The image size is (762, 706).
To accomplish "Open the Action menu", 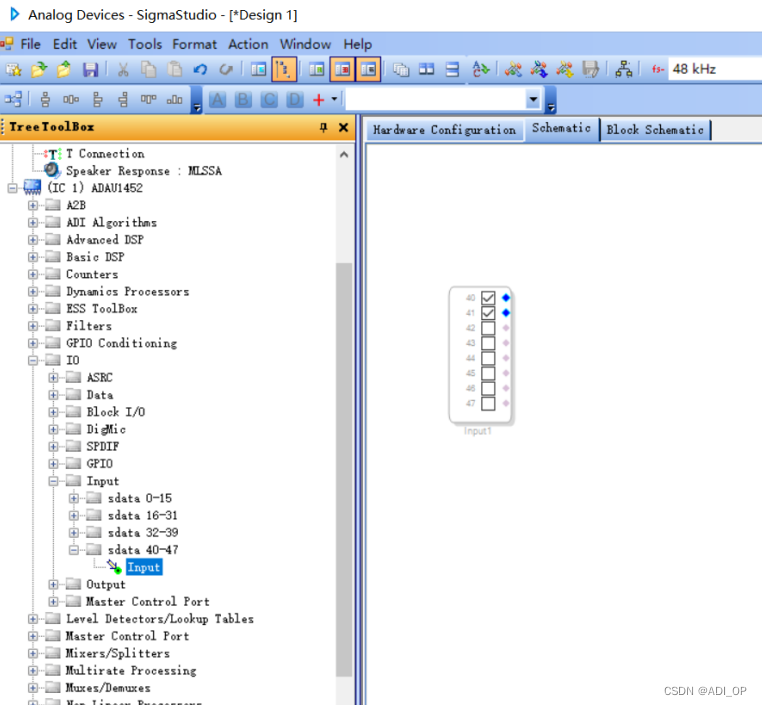I will tap(248, 44).
